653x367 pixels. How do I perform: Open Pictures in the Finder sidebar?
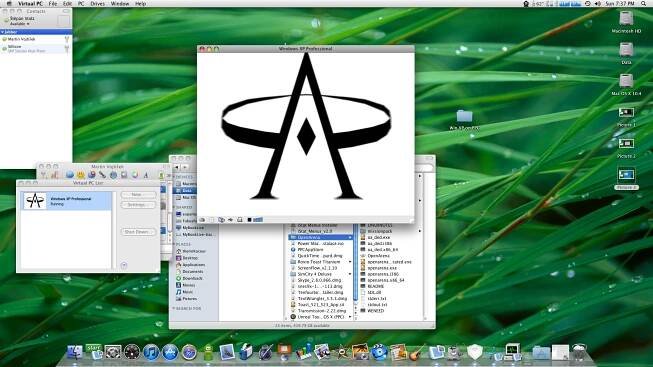(x=186, y=298)
